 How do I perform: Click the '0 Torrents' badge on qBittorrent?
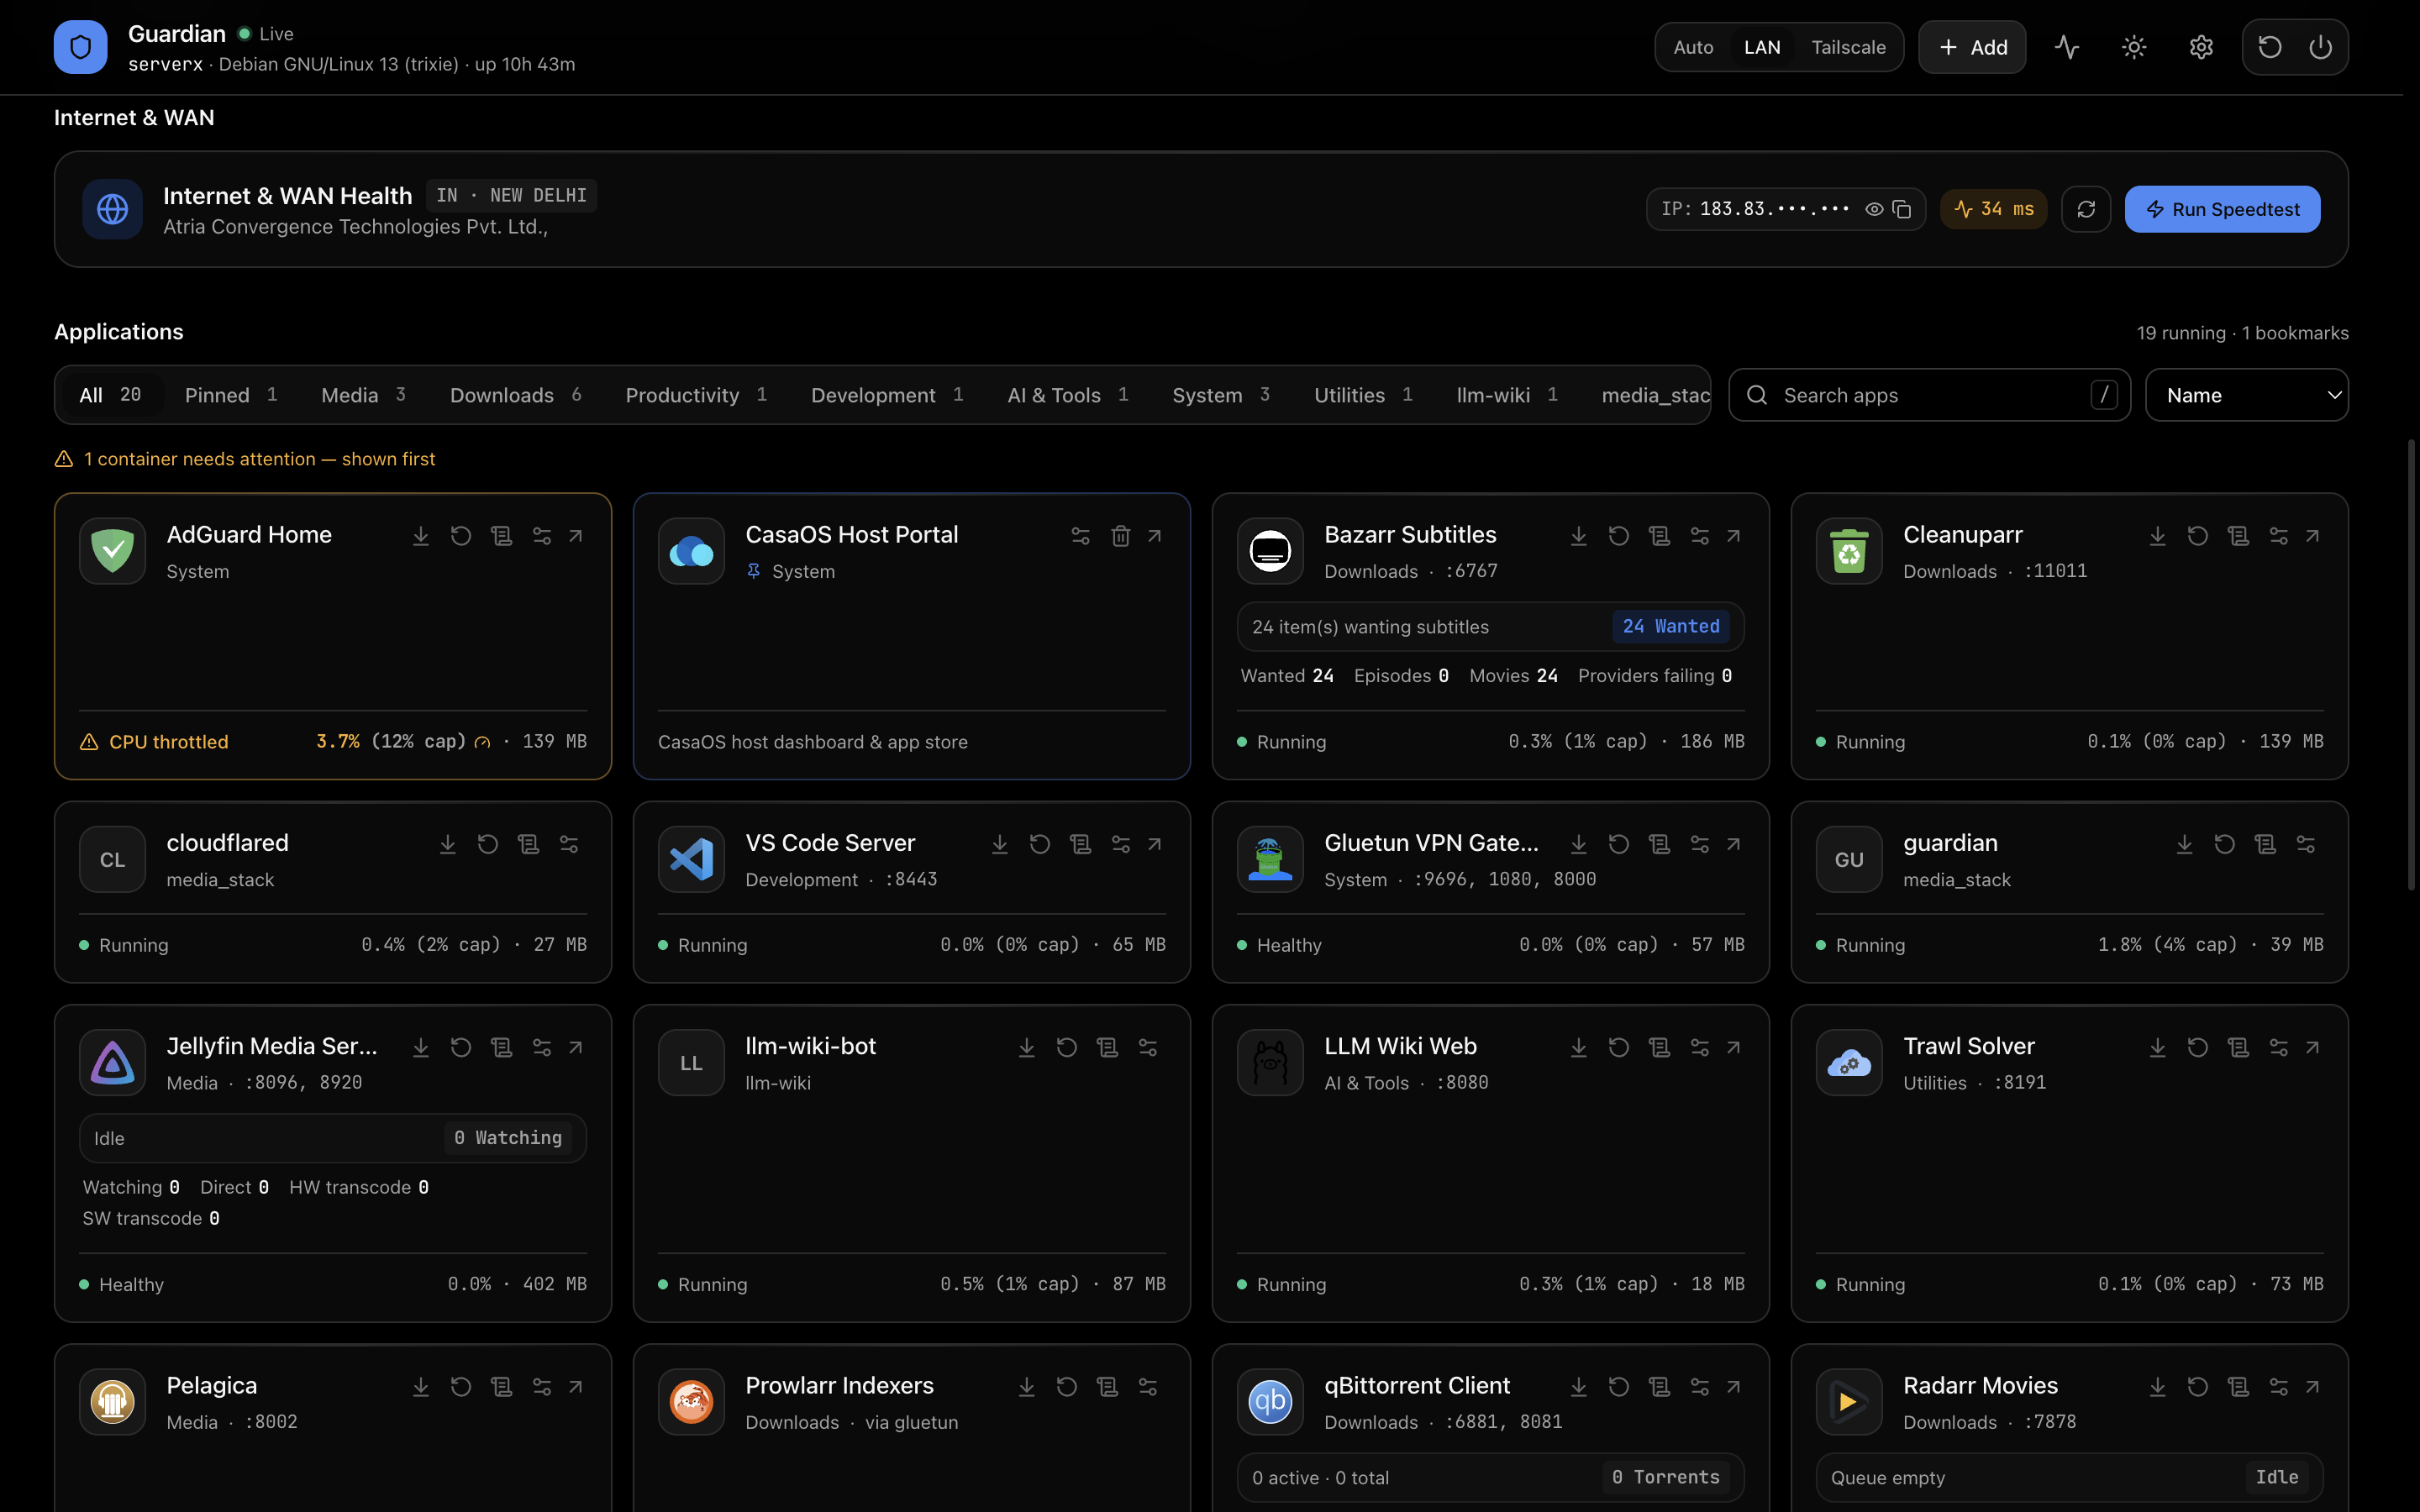tap(1666, 1477)
